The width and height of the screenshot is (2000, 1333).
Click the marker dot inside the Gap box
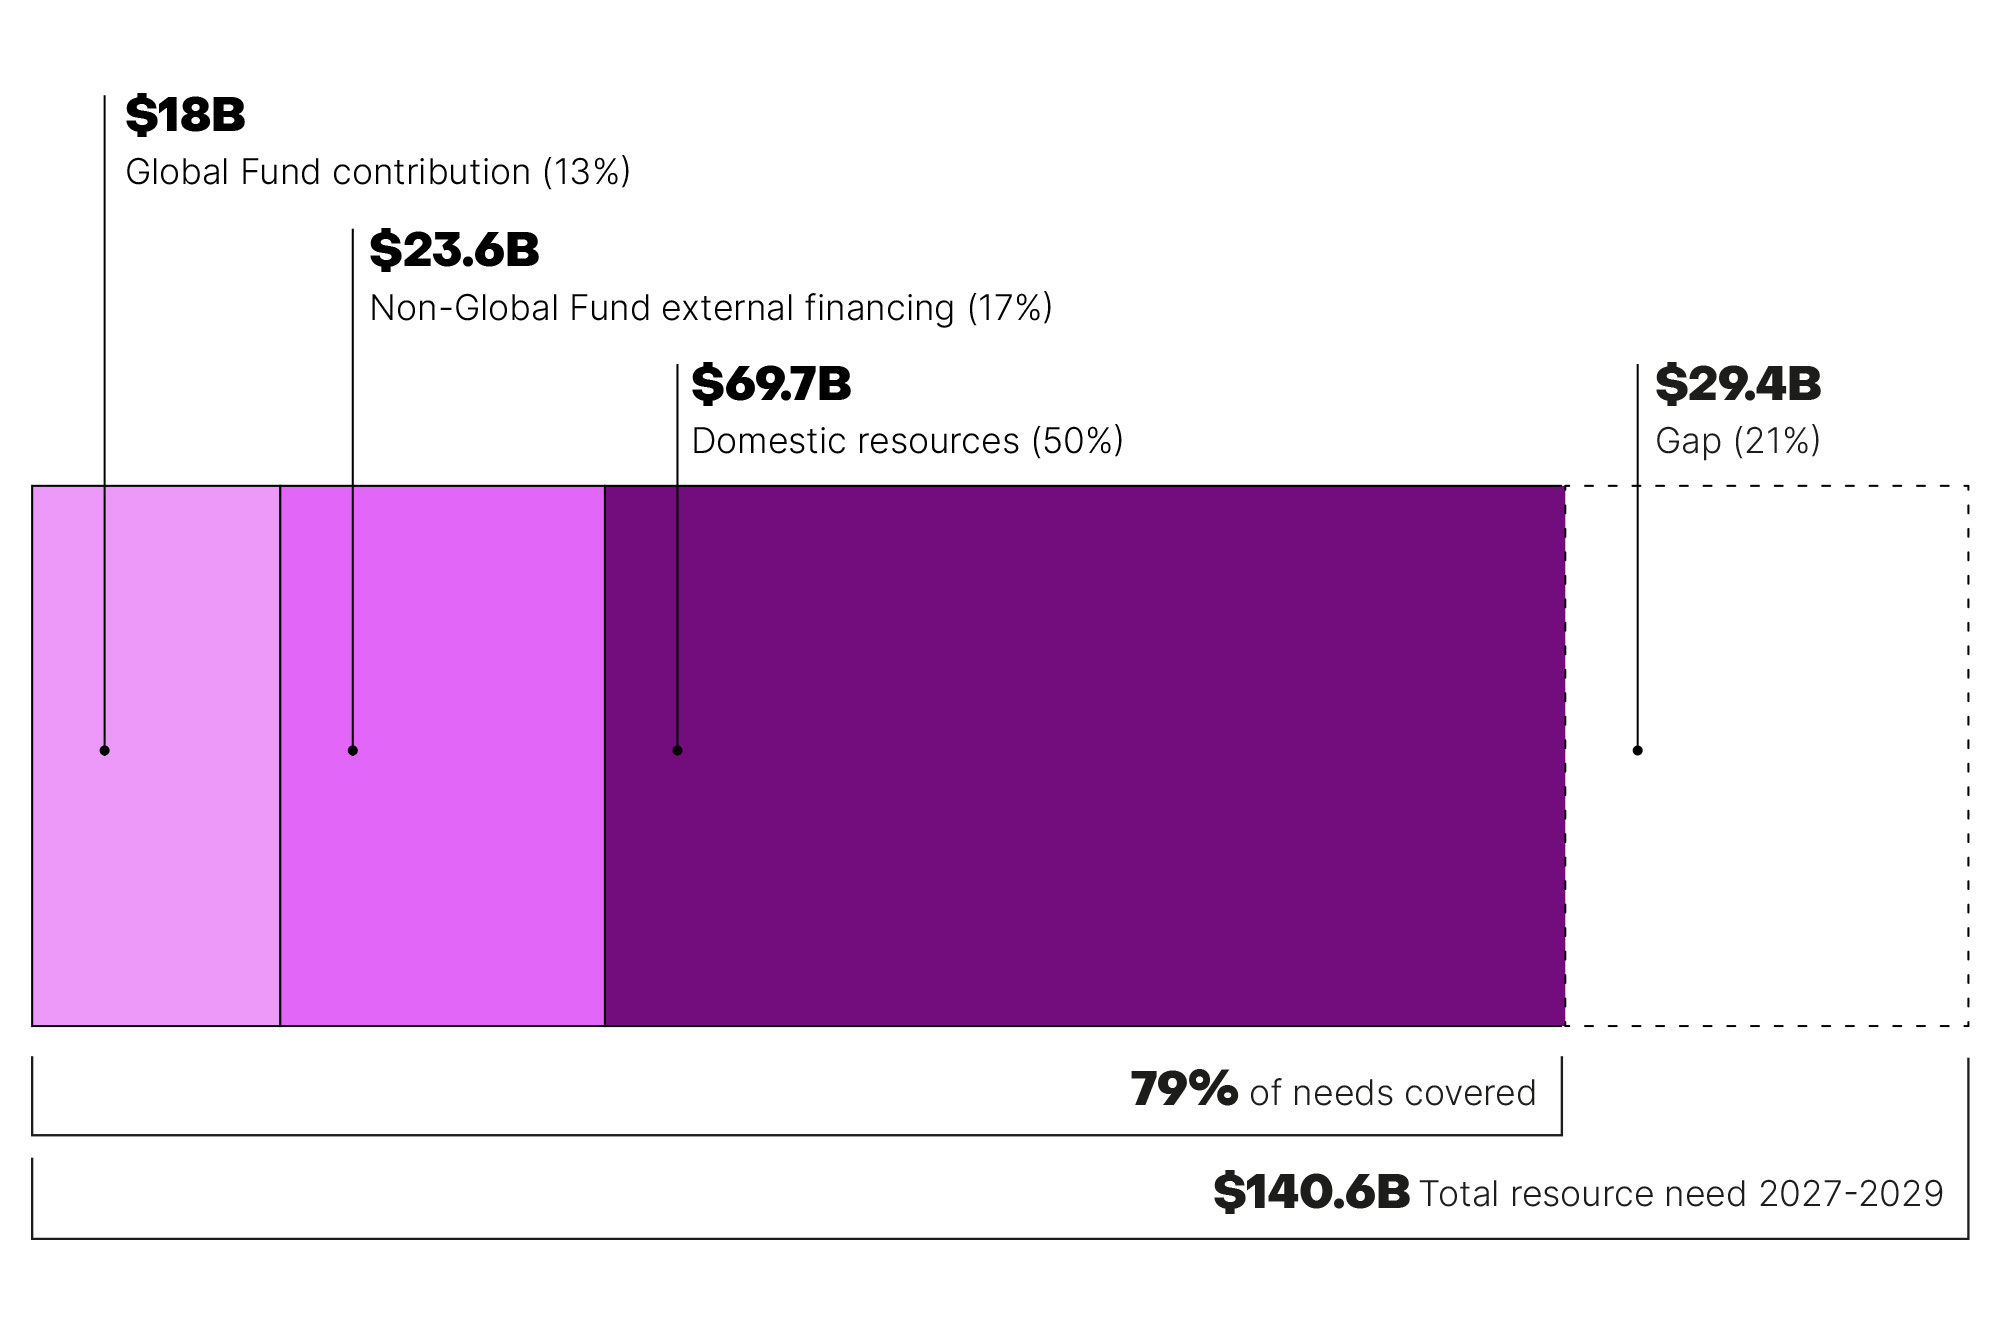(x=1637, y=750)
